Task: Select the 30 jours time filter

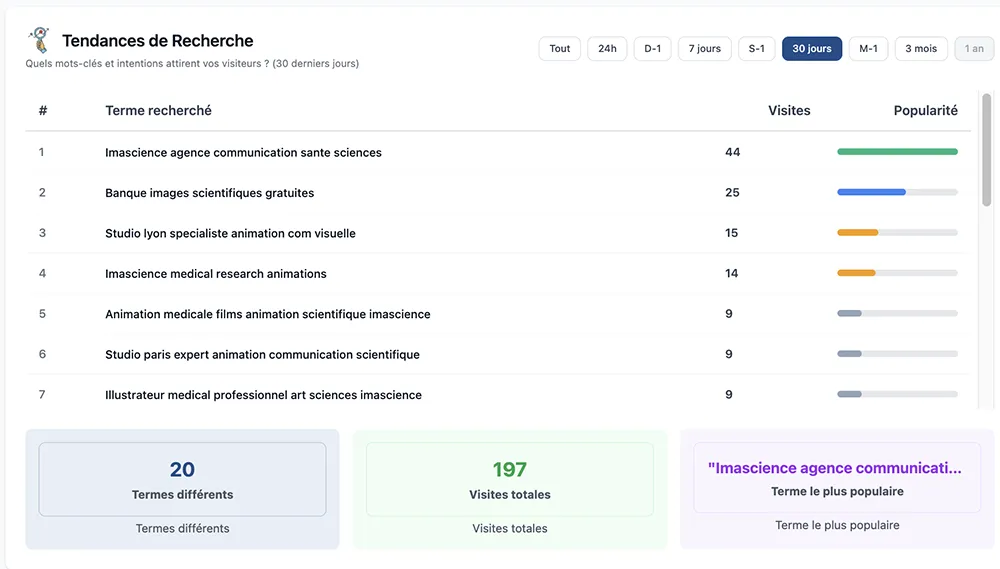Action: [812, 48]
